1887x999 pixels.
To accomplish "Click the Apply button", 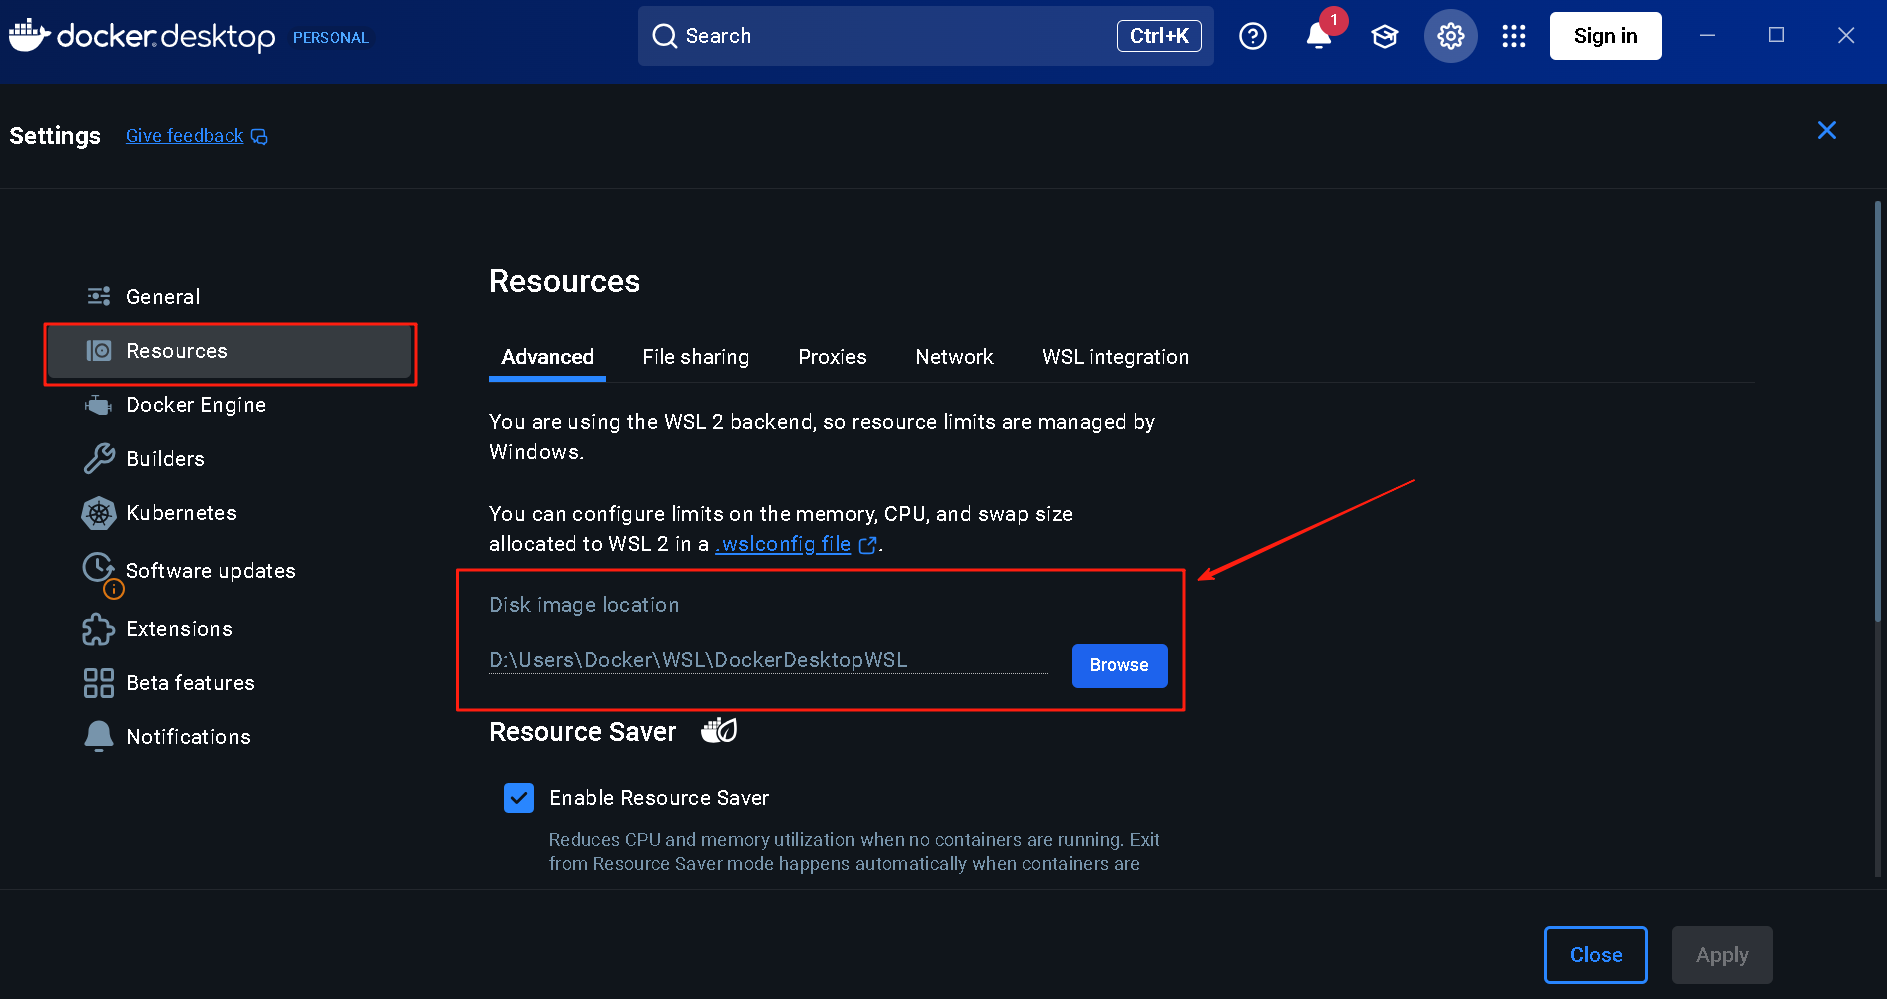I will point(1722,955).
